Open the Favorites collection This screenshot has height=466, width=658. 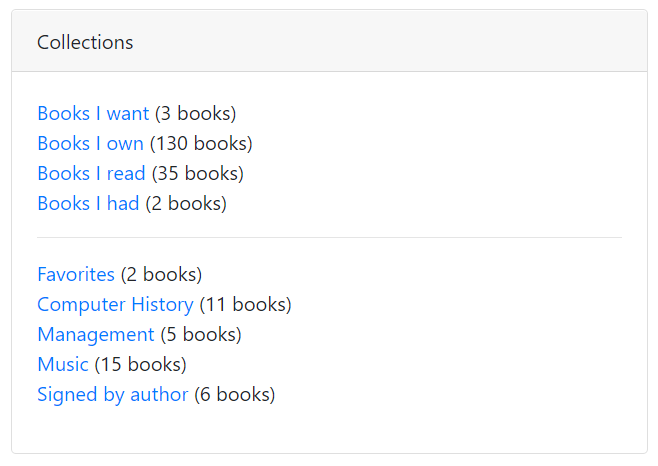(x=76, y=274)
